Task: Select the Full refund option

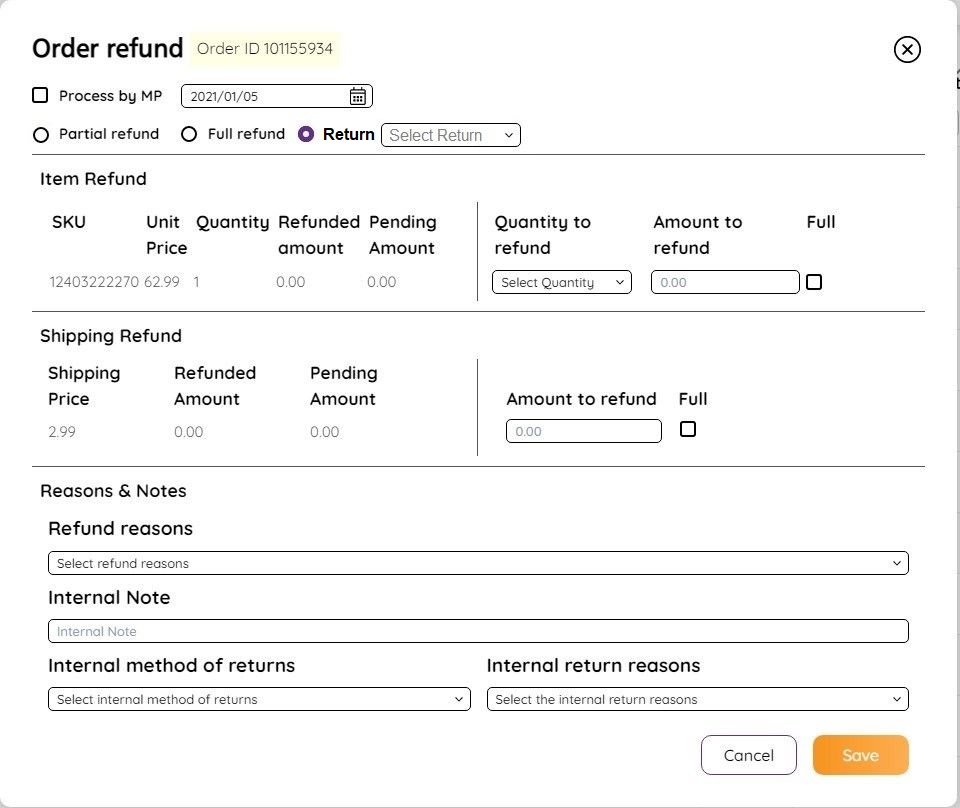Action: pyautogui.click(x=189, y=134)
